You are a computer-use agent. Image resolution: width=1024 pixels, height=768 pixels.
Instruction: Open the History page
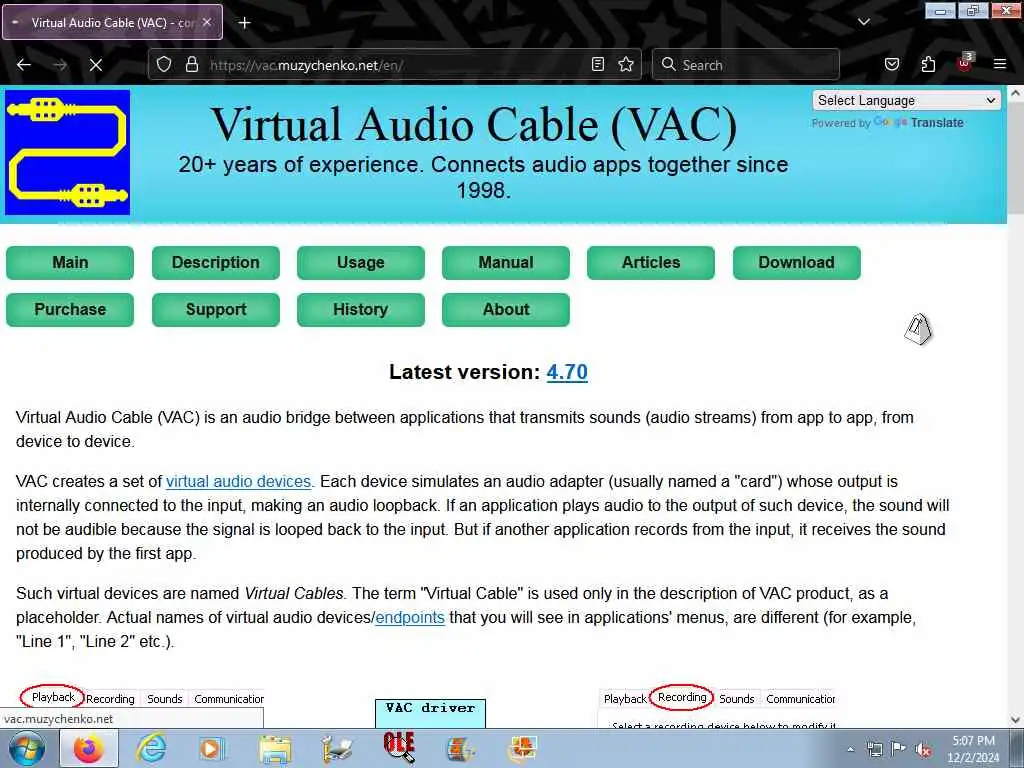click(x=360, y=310)
